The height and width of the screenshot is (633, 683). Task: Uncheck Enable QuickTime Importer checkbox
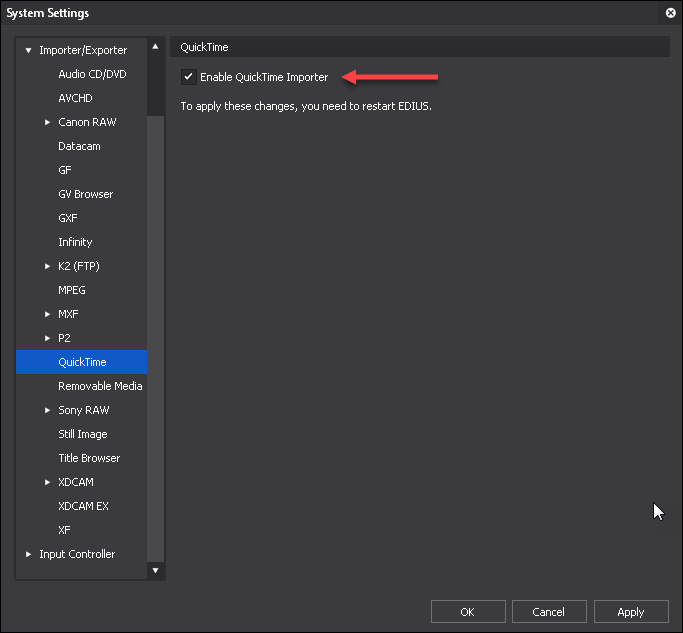point(188,77)
